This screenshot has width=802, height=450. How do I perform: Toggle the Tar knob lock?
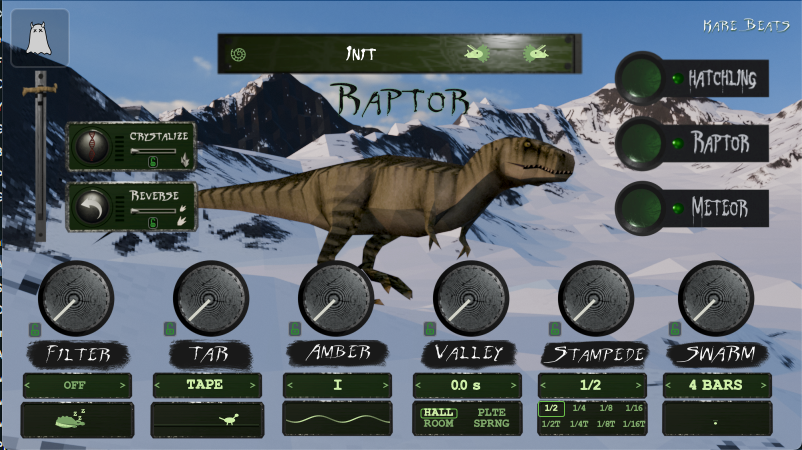(x=170, y=329)
